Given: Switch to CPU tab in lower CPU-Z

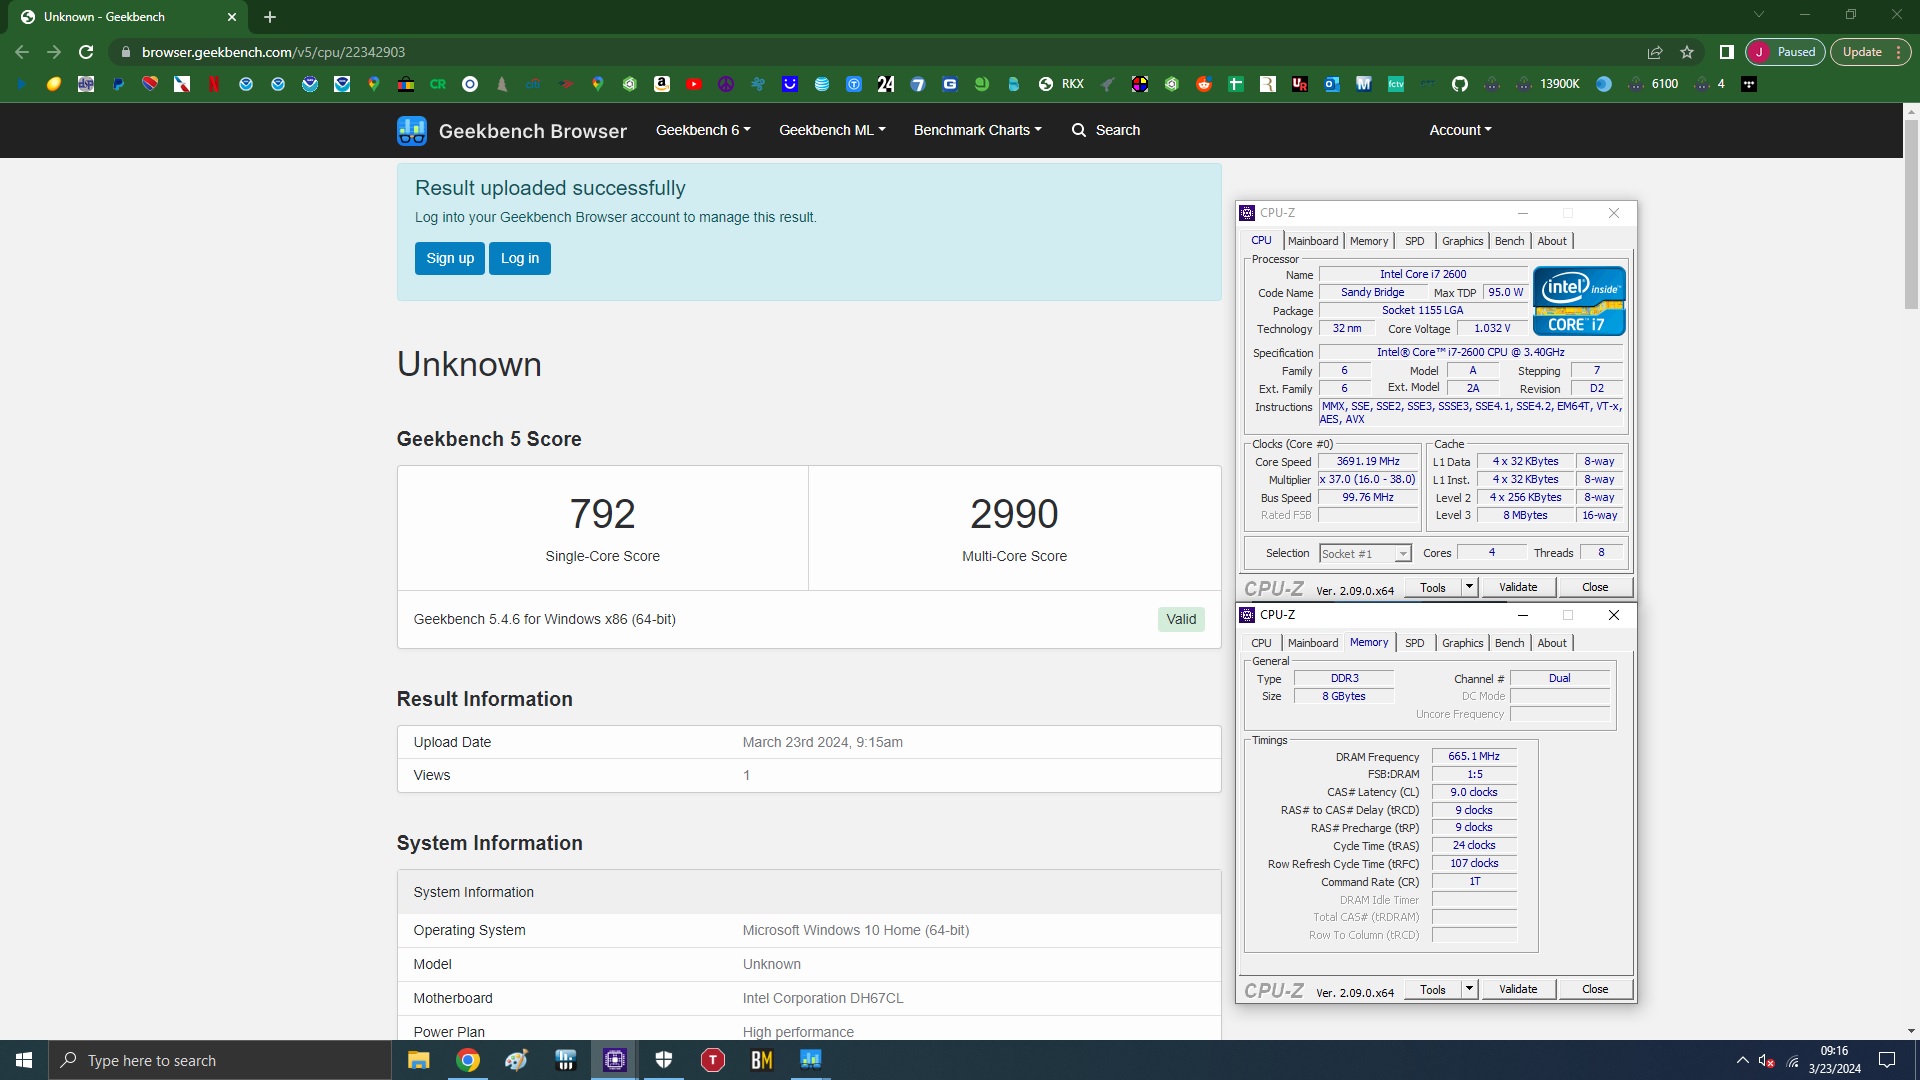Looking at the screenshot, I should (x=1261, y=643).
